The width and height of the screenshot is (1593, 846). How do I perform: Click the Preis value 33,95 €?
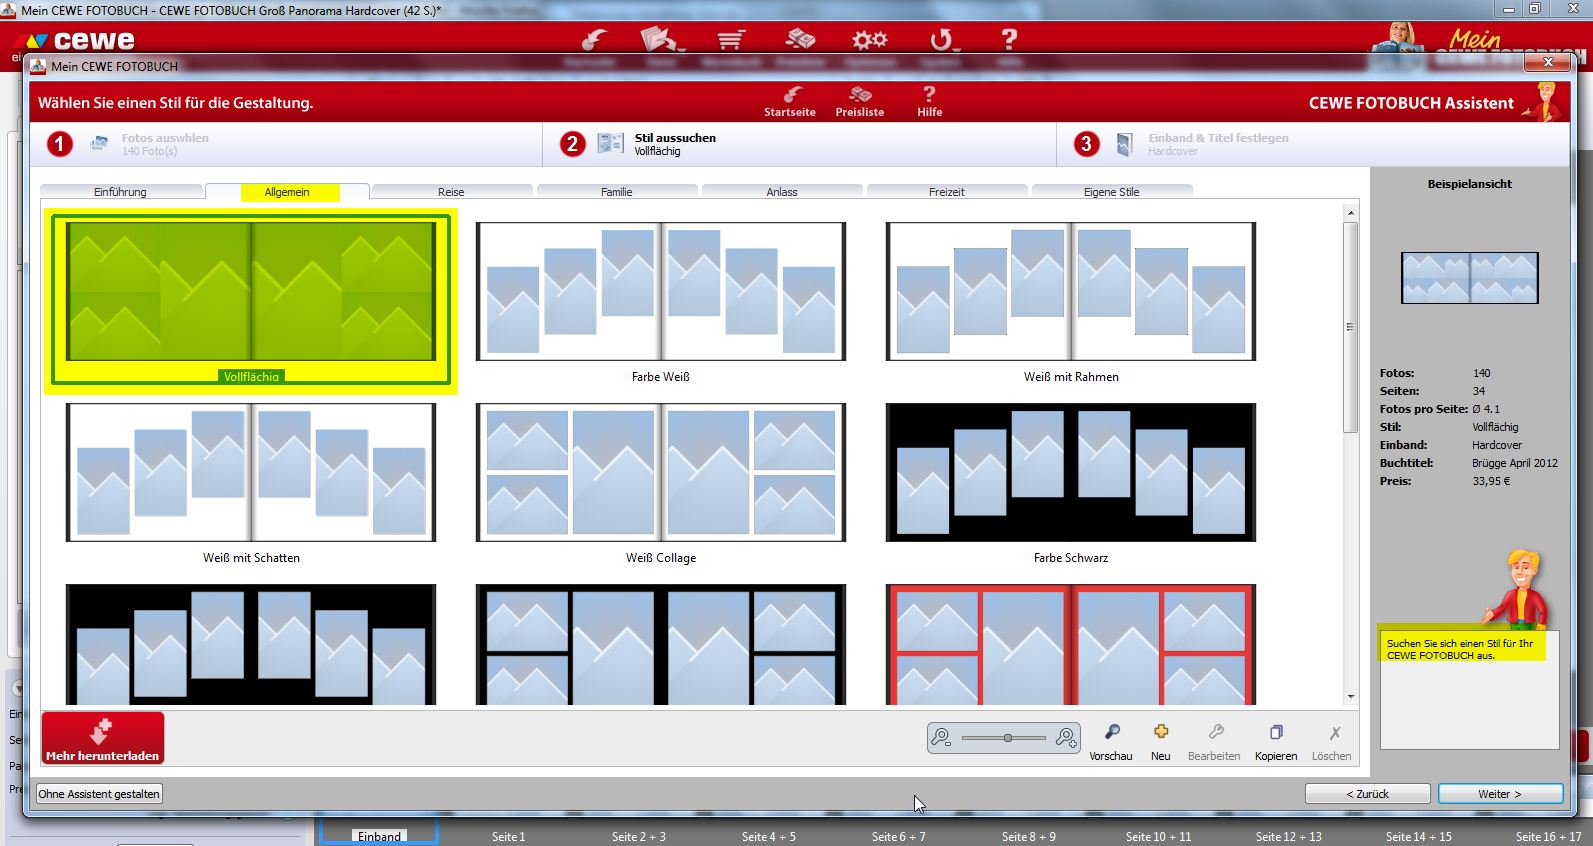click(x=1491, y=481)
